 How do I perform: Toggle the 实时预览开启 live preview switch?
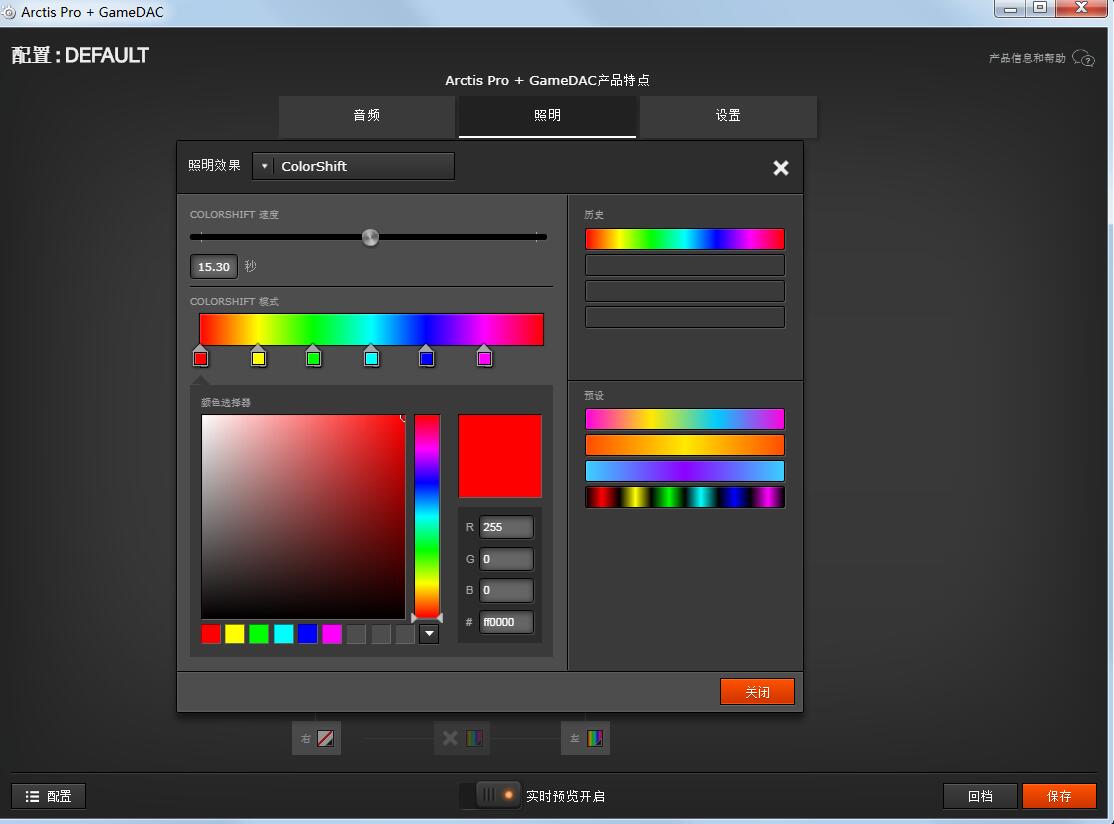[490, 796]
